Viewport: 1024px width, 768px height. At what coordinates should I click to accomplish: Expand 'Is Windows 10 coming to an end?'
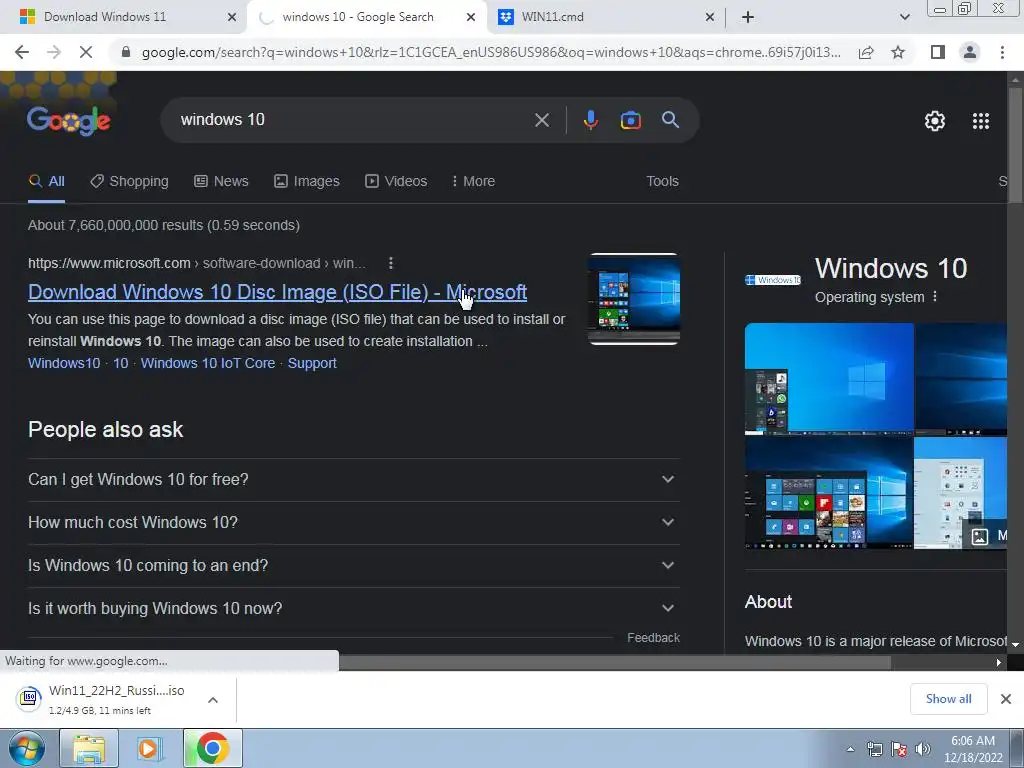point(354,566)
